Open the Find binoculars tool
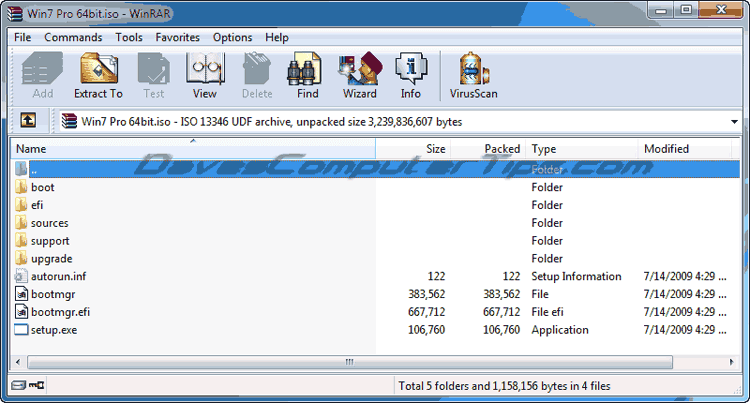750x403 pixels. point(304,69)
